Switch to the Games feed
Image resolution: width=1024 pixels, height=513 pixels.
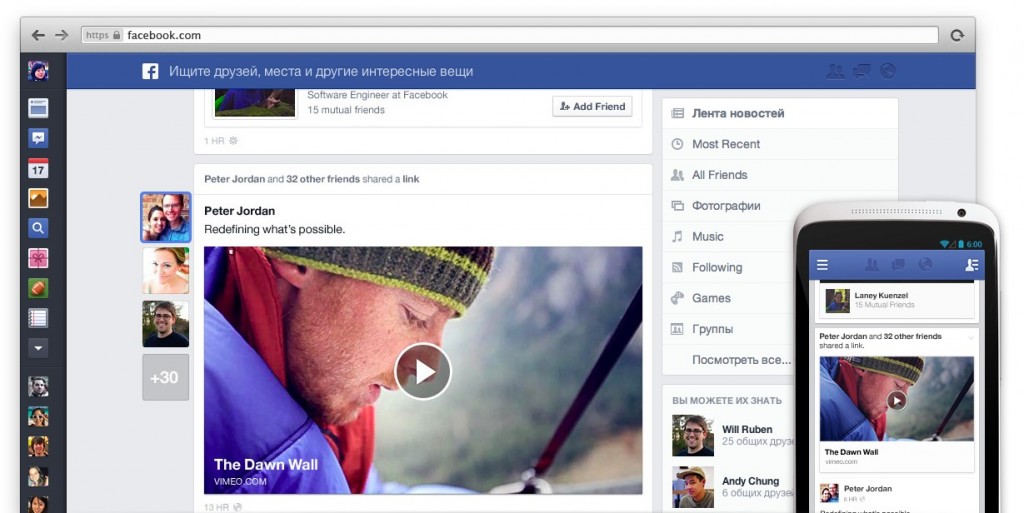711,298
